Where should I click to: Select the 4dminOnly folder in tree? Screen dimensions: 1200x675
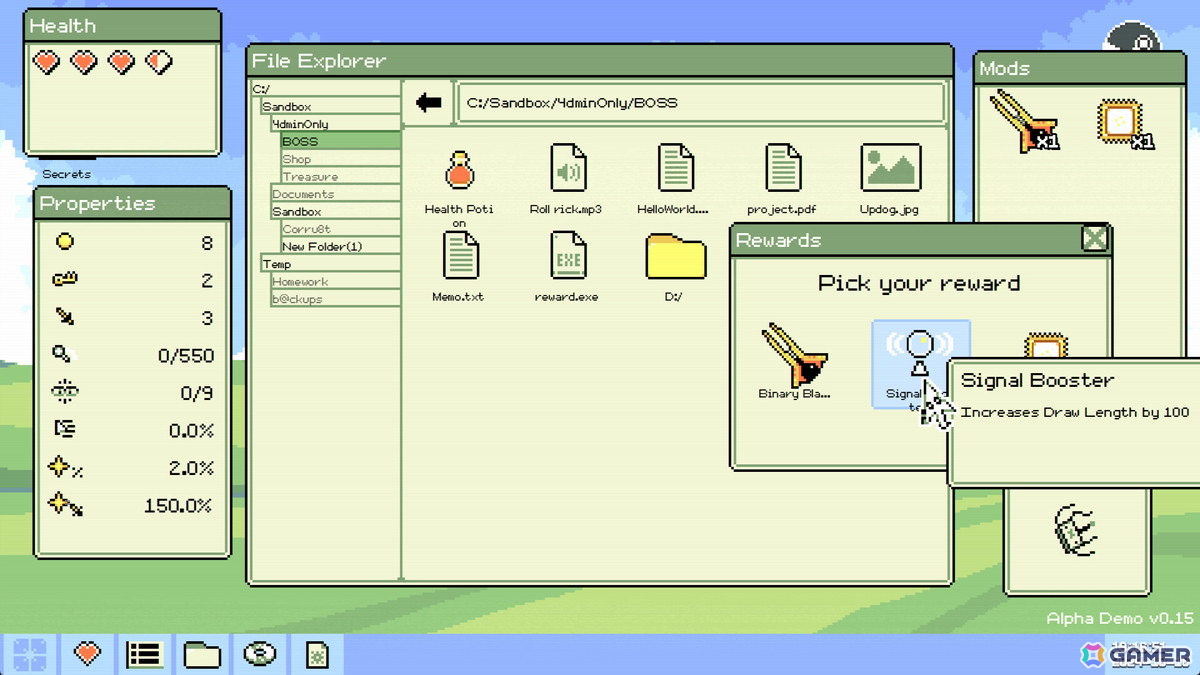[335, 124]
